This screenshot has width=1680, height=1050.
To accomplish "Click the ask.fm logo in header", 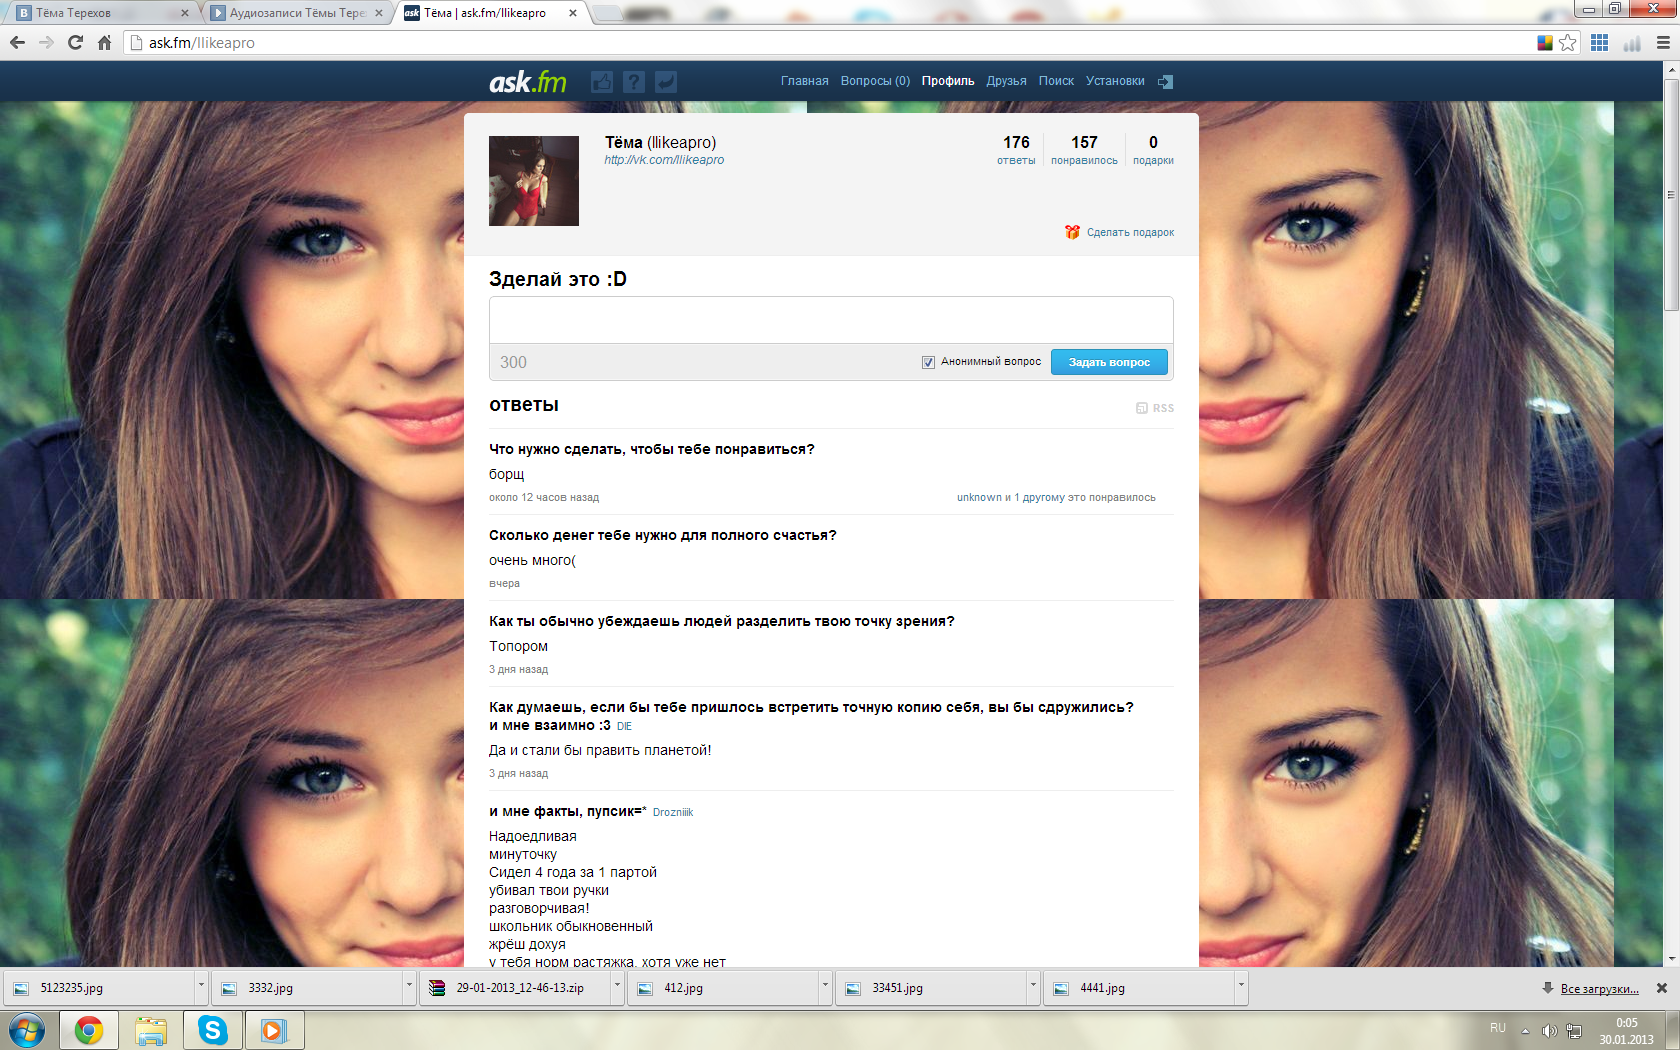I will 527,81.
